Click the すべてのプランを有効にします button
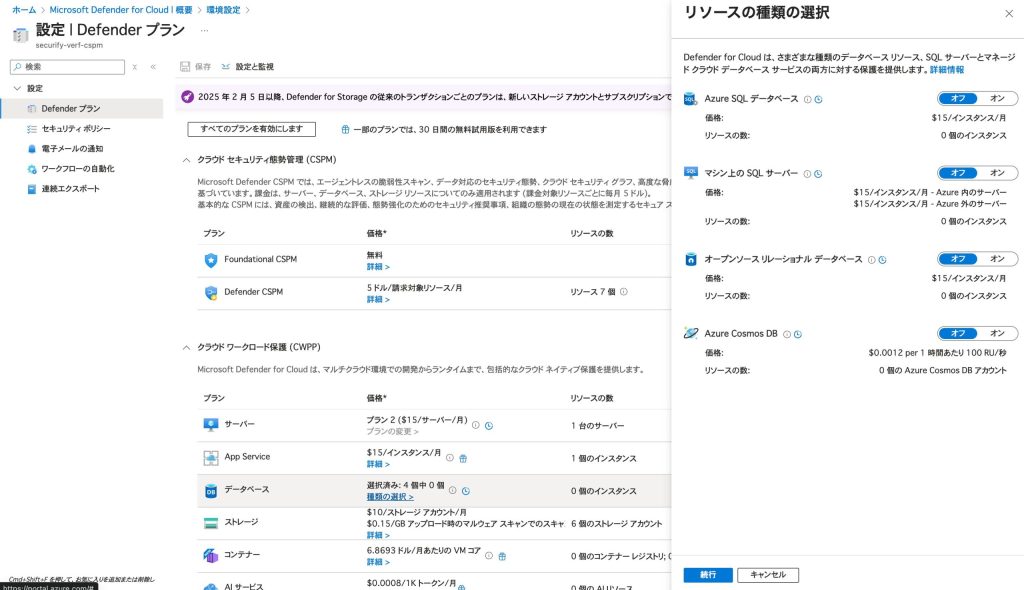 (251, 129)
